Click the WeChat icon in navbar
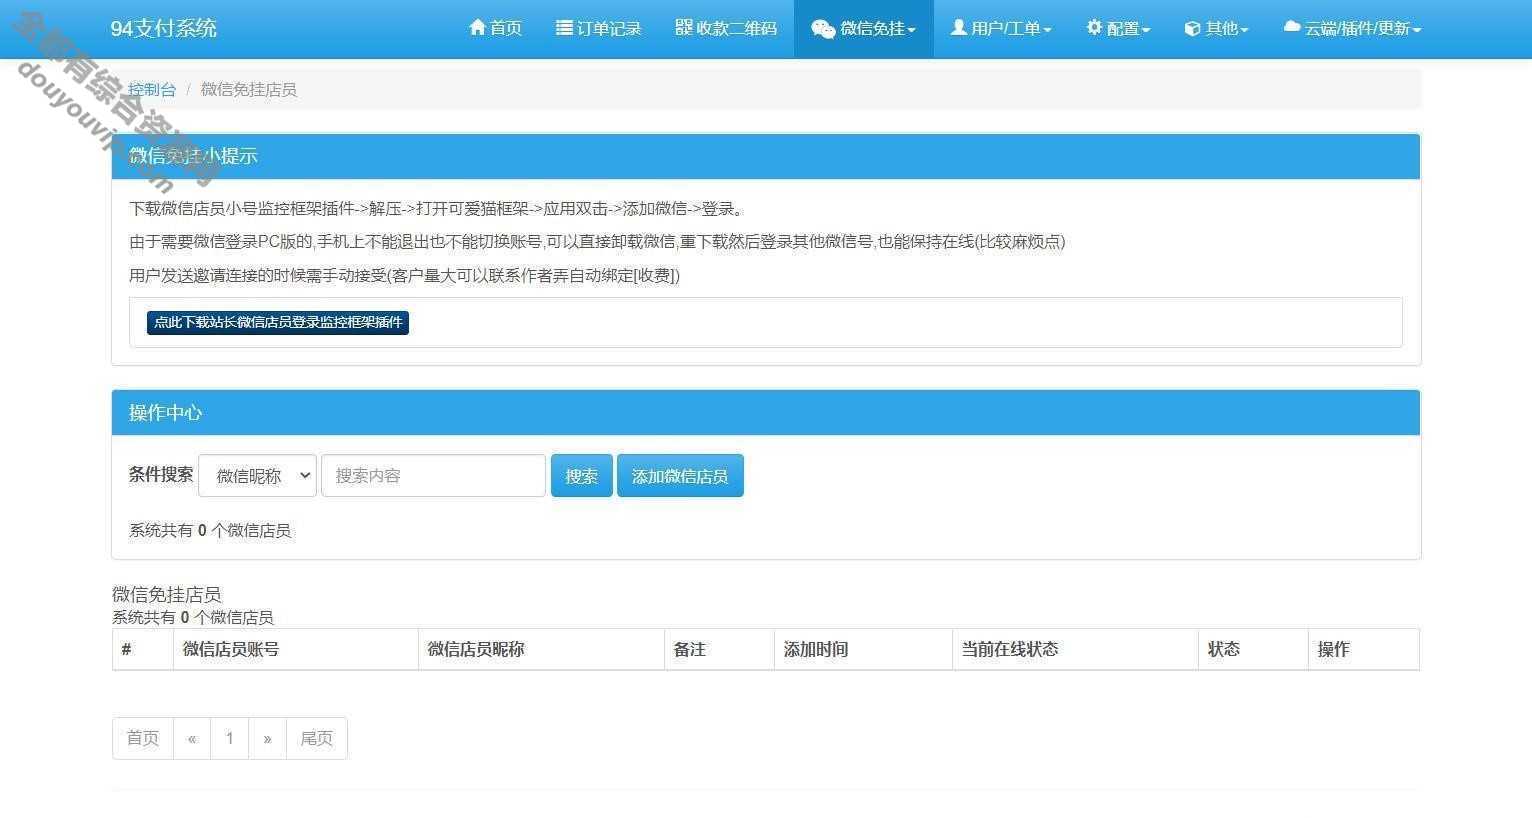1532x818 pixels. [823, 29]
